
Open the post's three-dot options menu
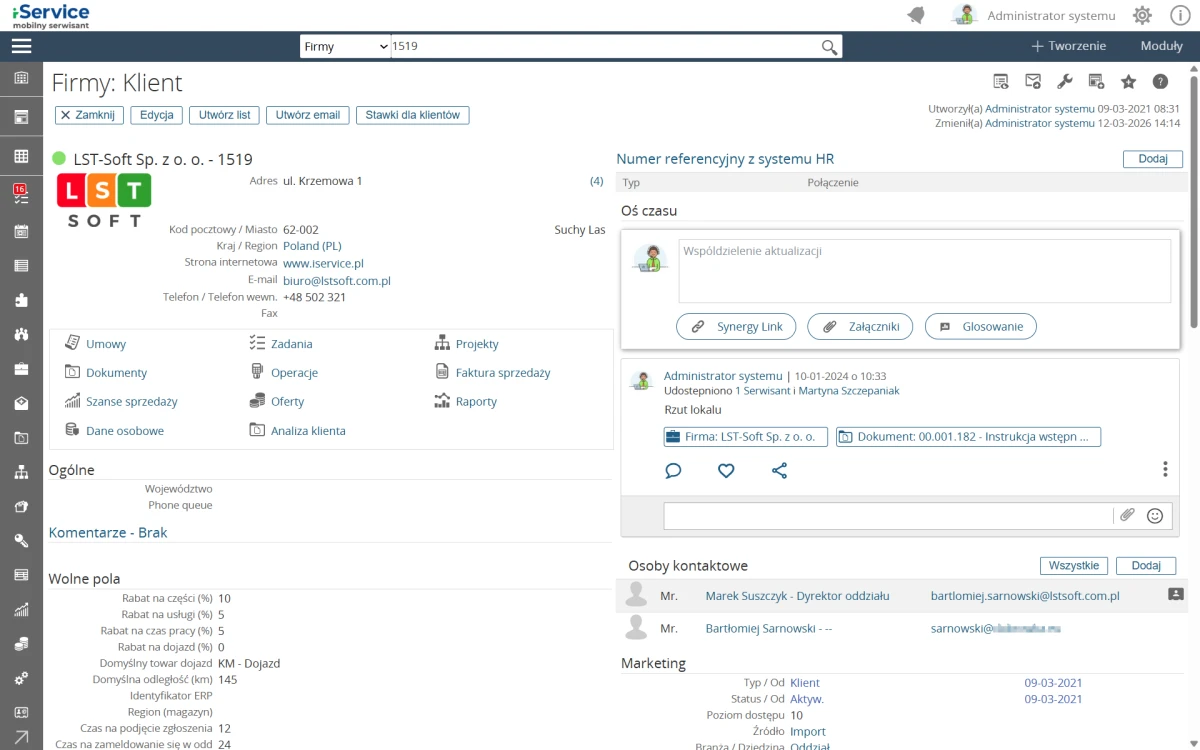1165,469
